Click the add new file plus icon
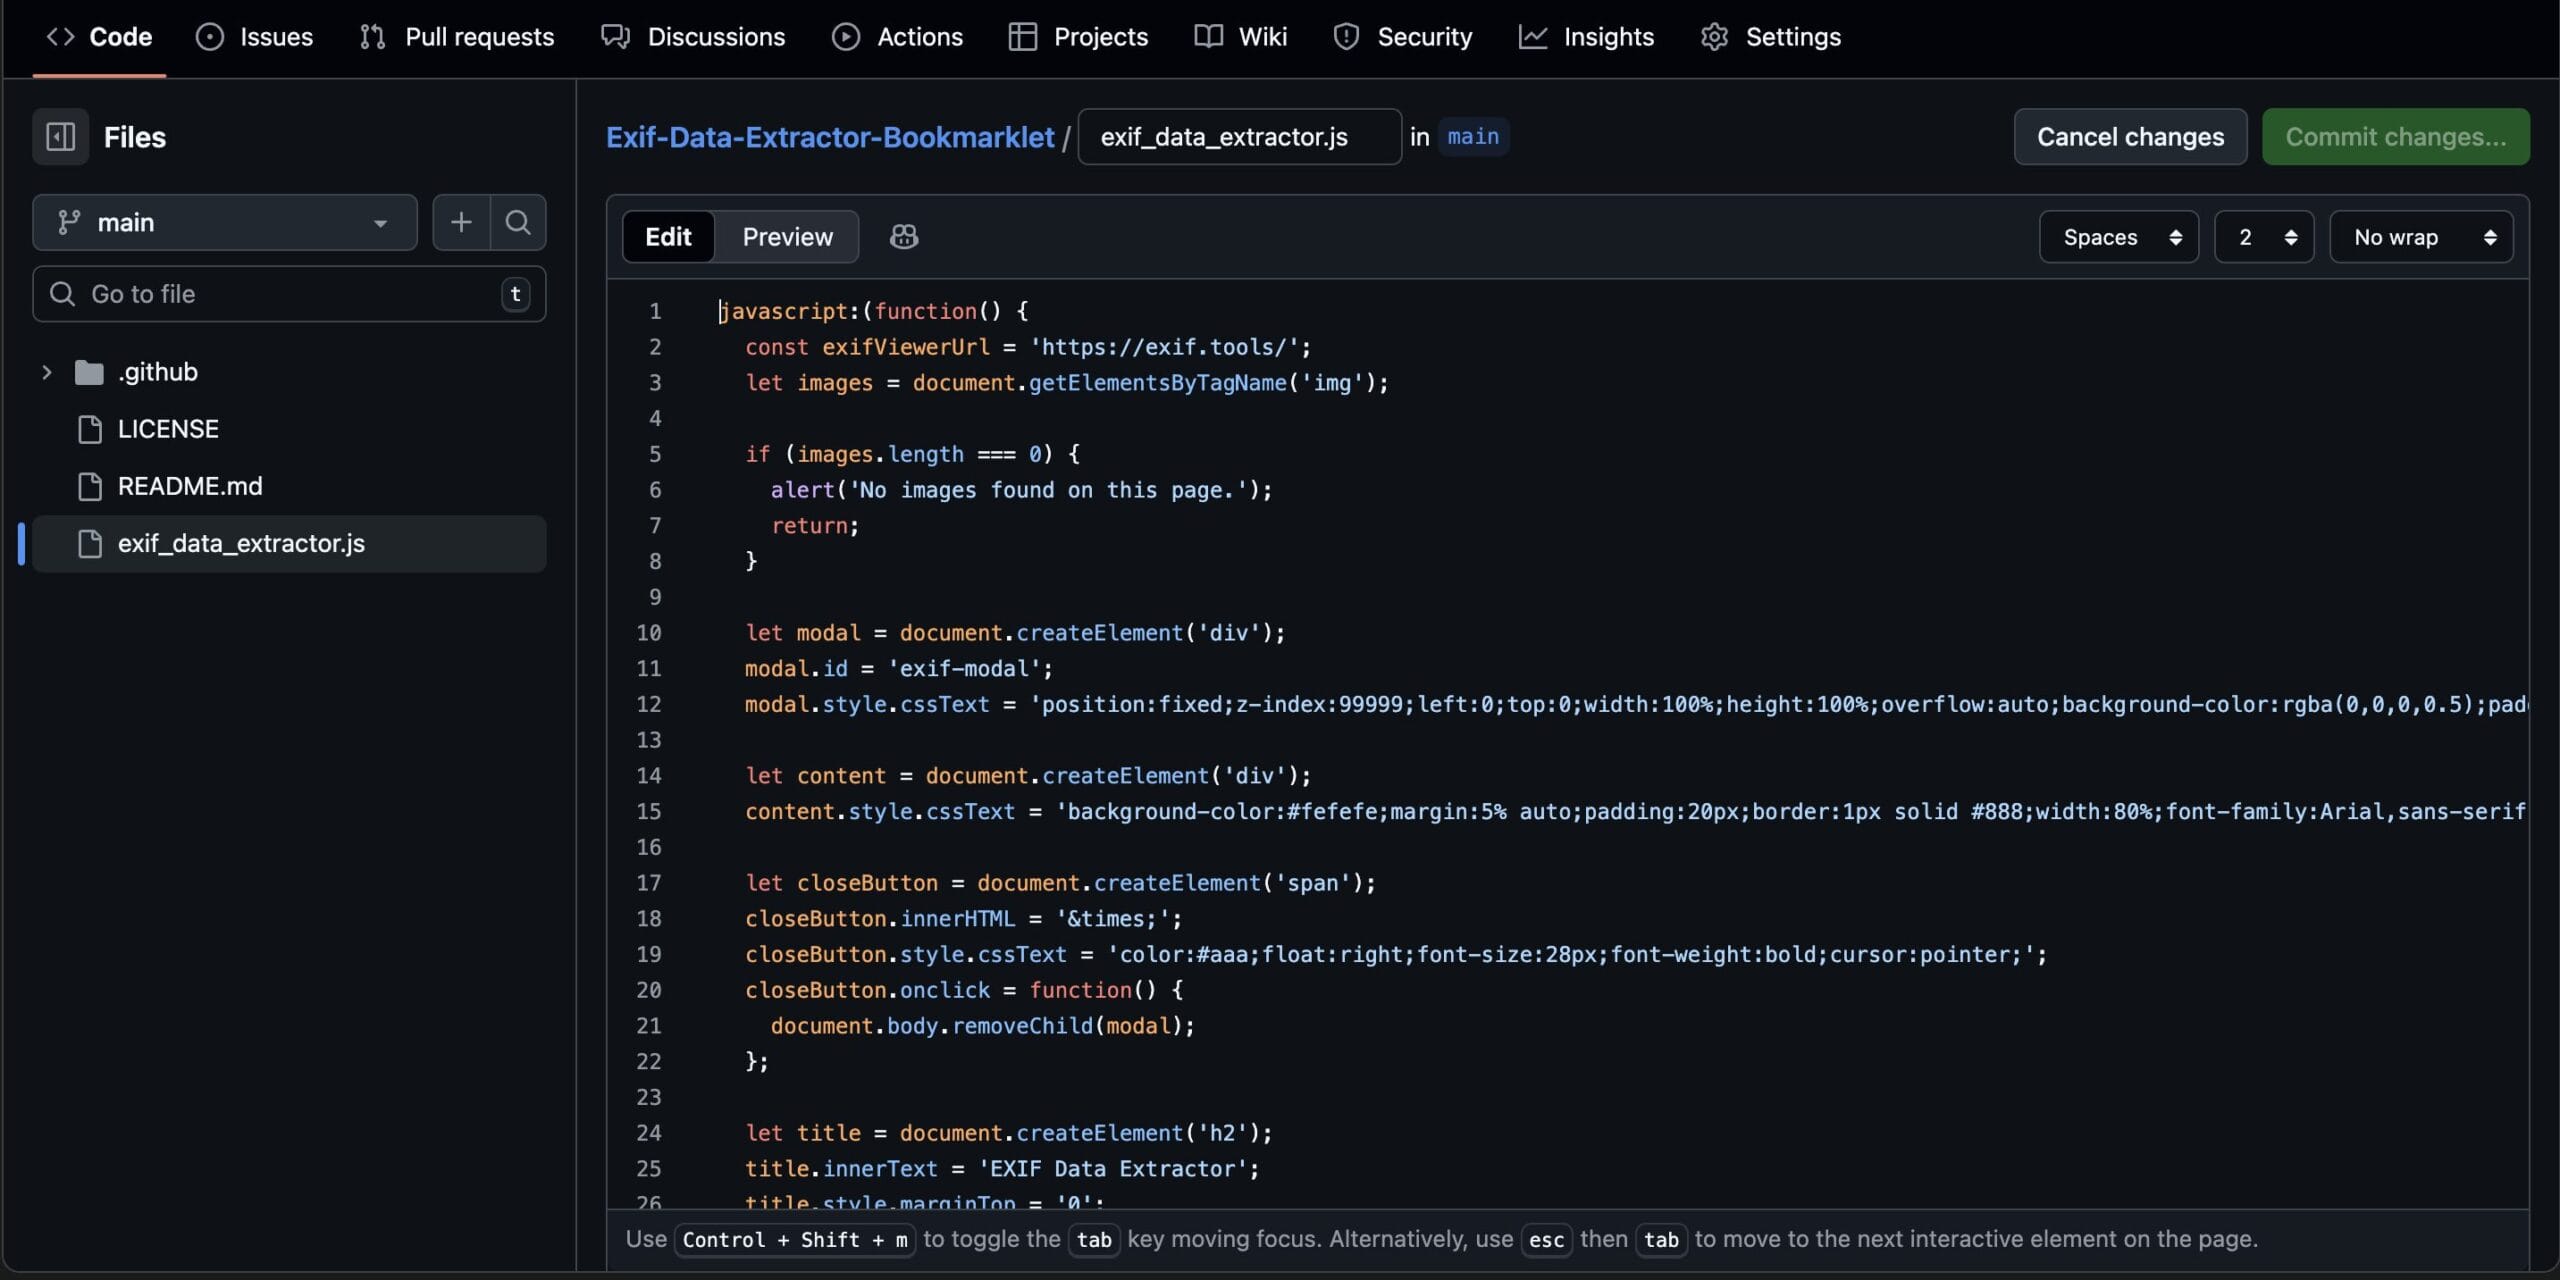 pos(461,222)
